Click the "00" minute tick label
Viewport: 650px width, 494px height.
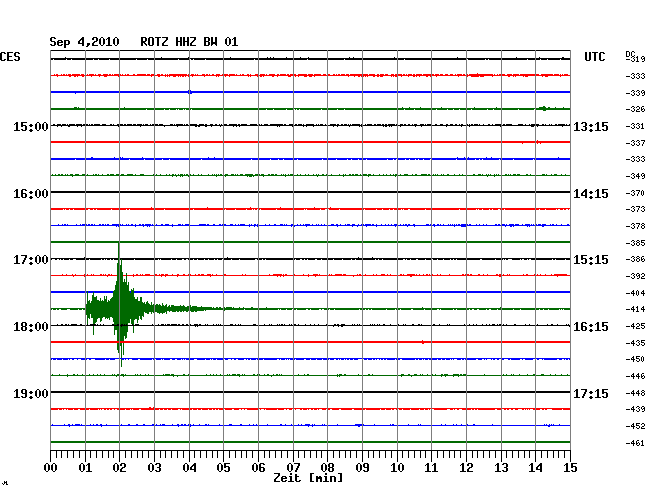(x=51, y=467)
